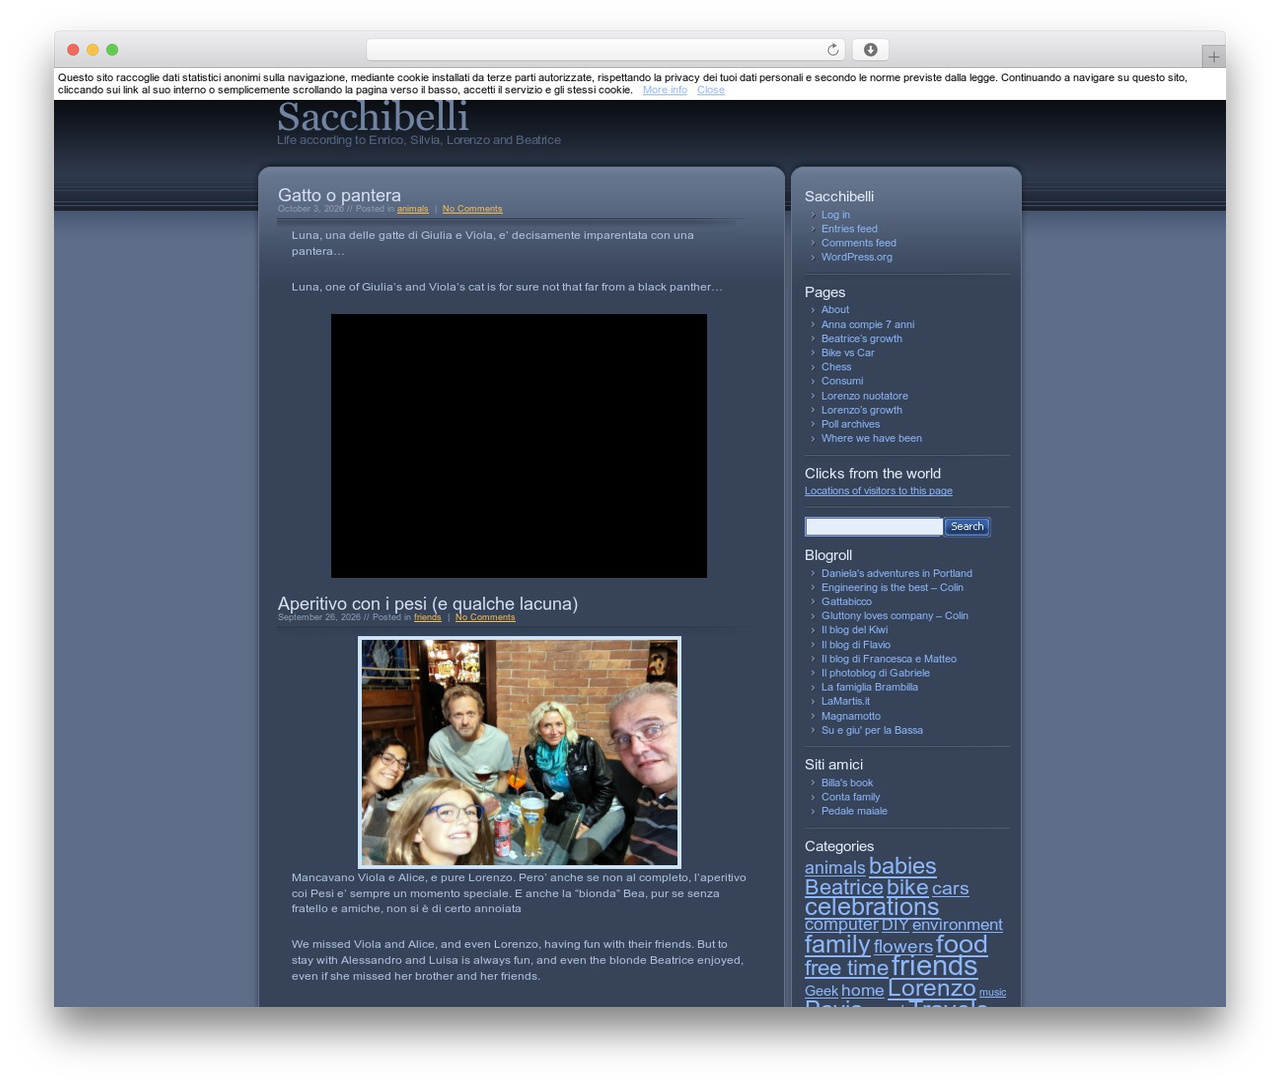Select the celebrations category tag
The image size is (1280, 1084).
tap(872, 907)
